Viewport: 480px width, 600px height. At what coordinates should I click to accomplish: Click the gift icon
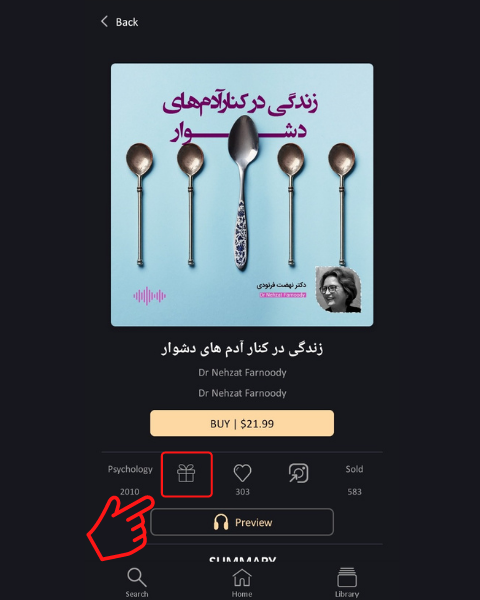click(x=186, y=473)
